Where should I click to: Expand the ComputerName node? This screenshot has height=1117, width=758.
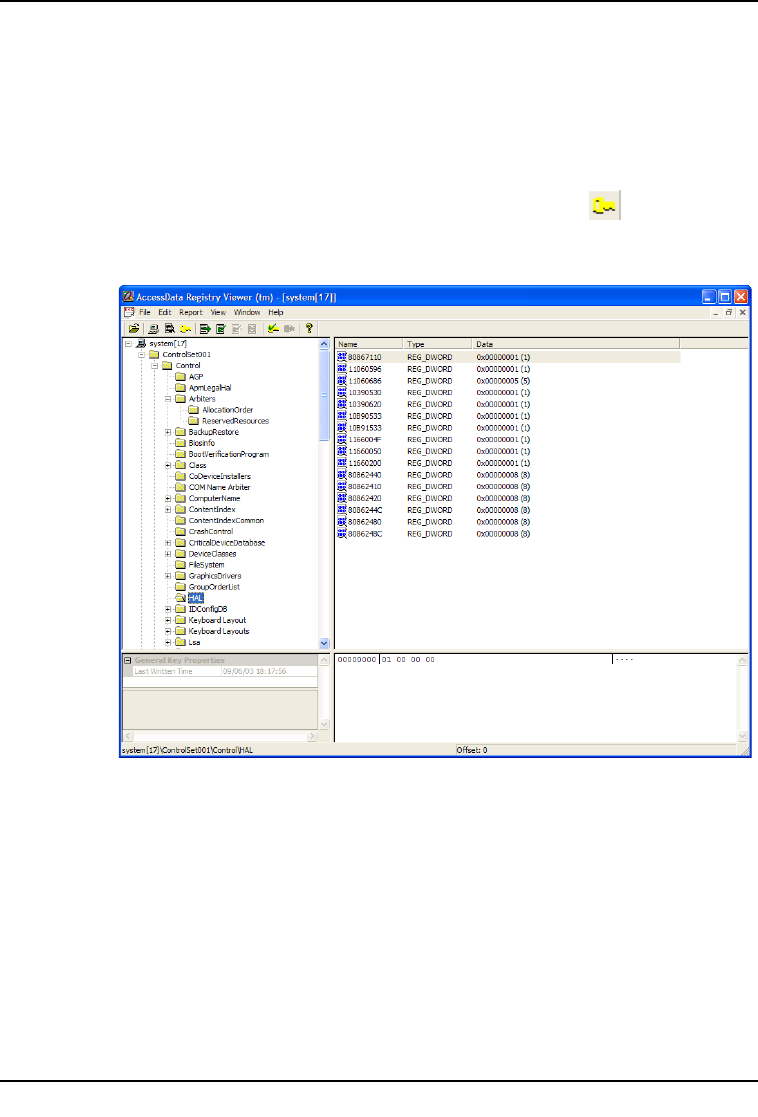click(x=168, y=498)
